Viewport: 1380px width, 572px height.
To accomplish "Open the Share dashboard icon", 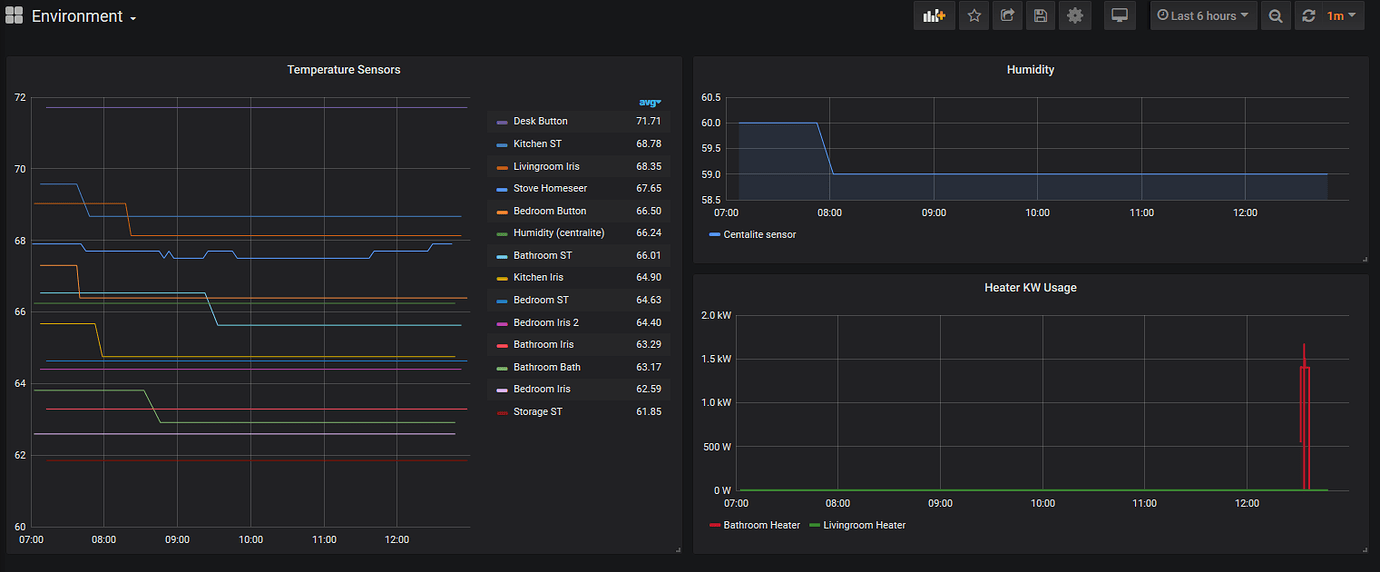I will (x=1007, y=16).
